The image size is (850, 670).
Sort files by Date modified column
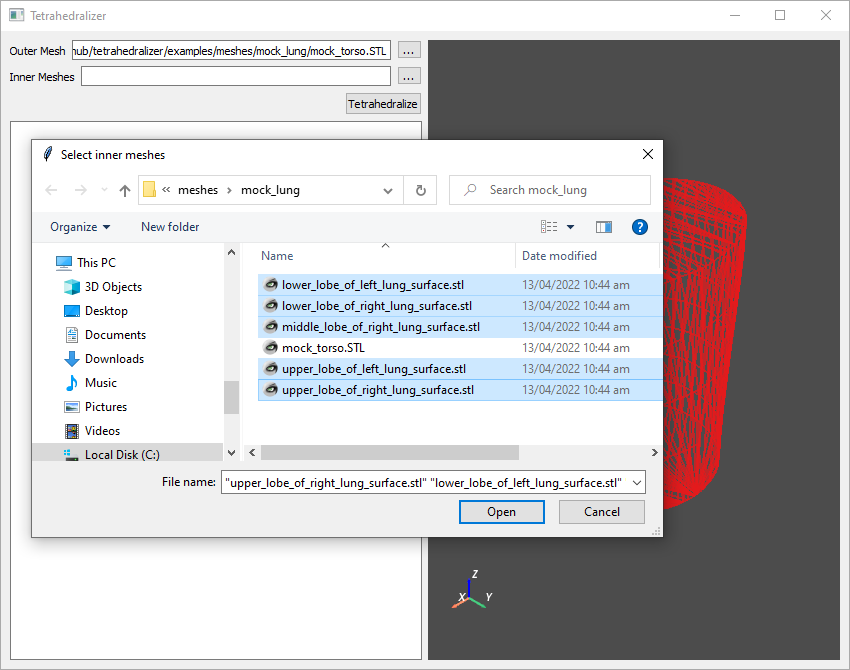point(559,256)
